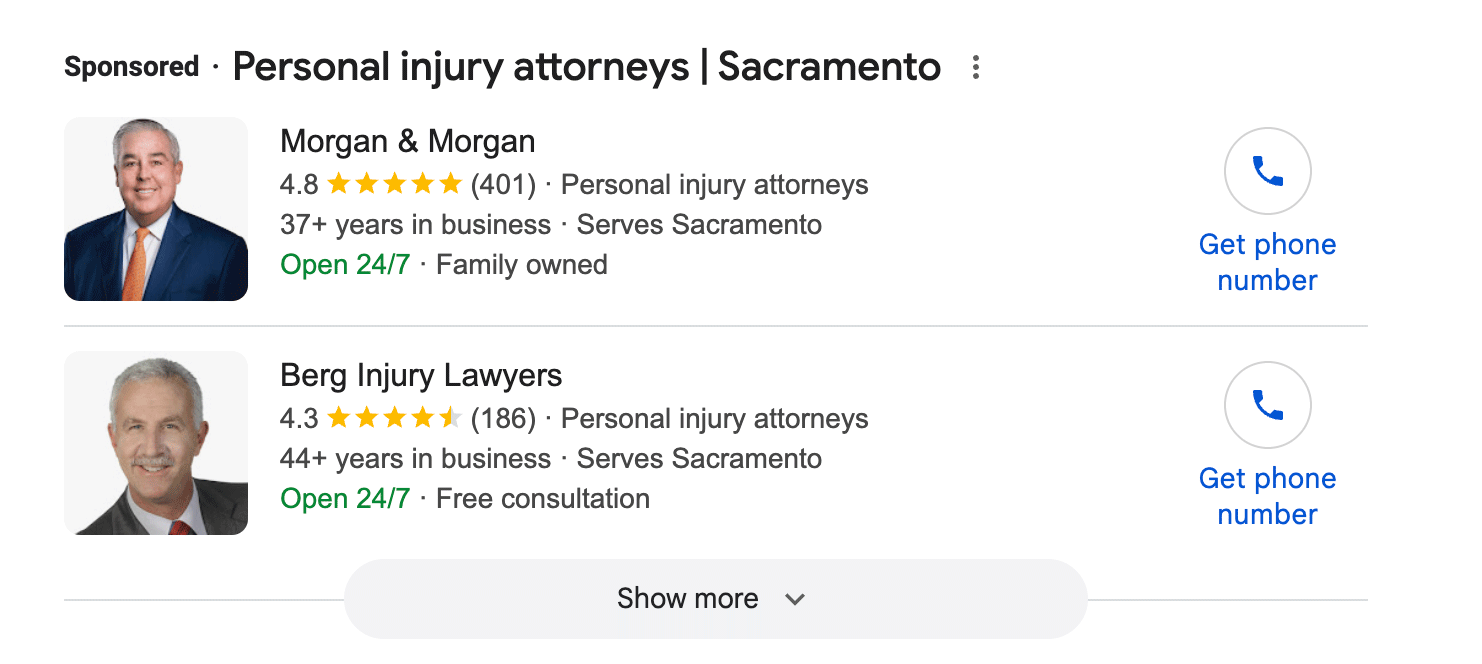Click the Berg Injury Lawyers attorney photo

click(156, 443)
